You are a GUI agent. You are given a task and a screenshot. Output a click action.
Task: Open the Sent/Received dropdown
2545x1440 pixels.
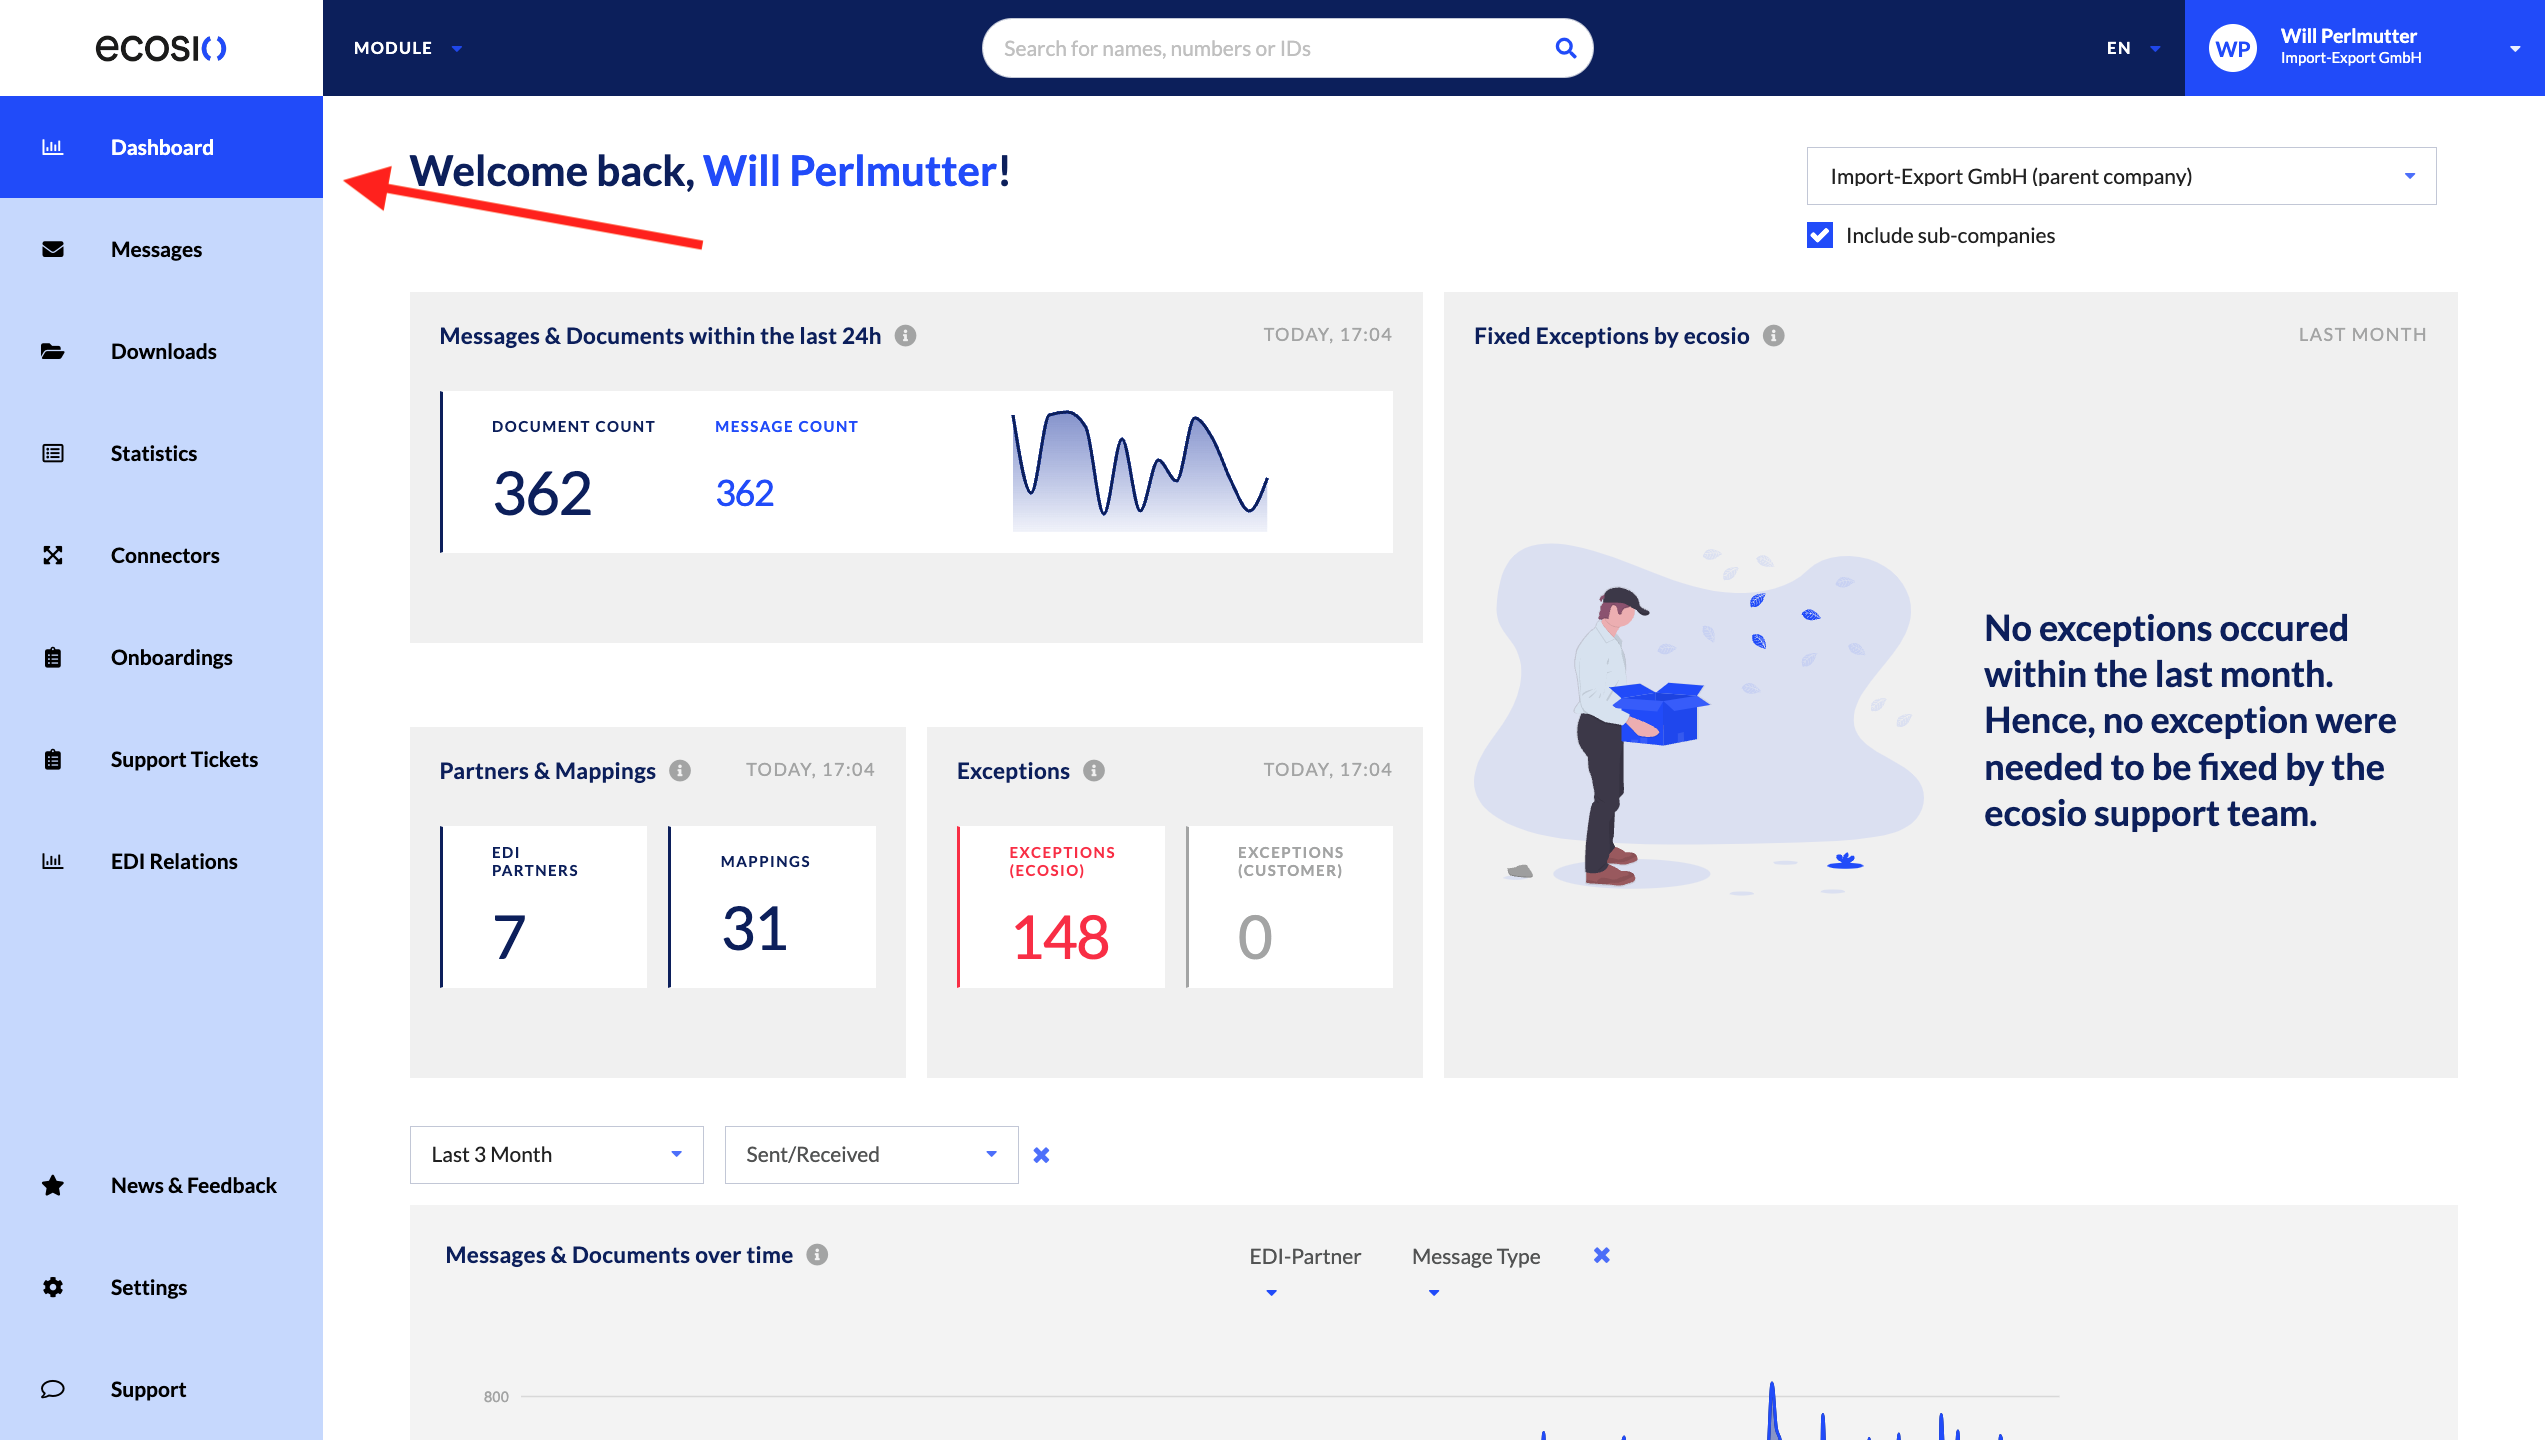(871, 1155)
